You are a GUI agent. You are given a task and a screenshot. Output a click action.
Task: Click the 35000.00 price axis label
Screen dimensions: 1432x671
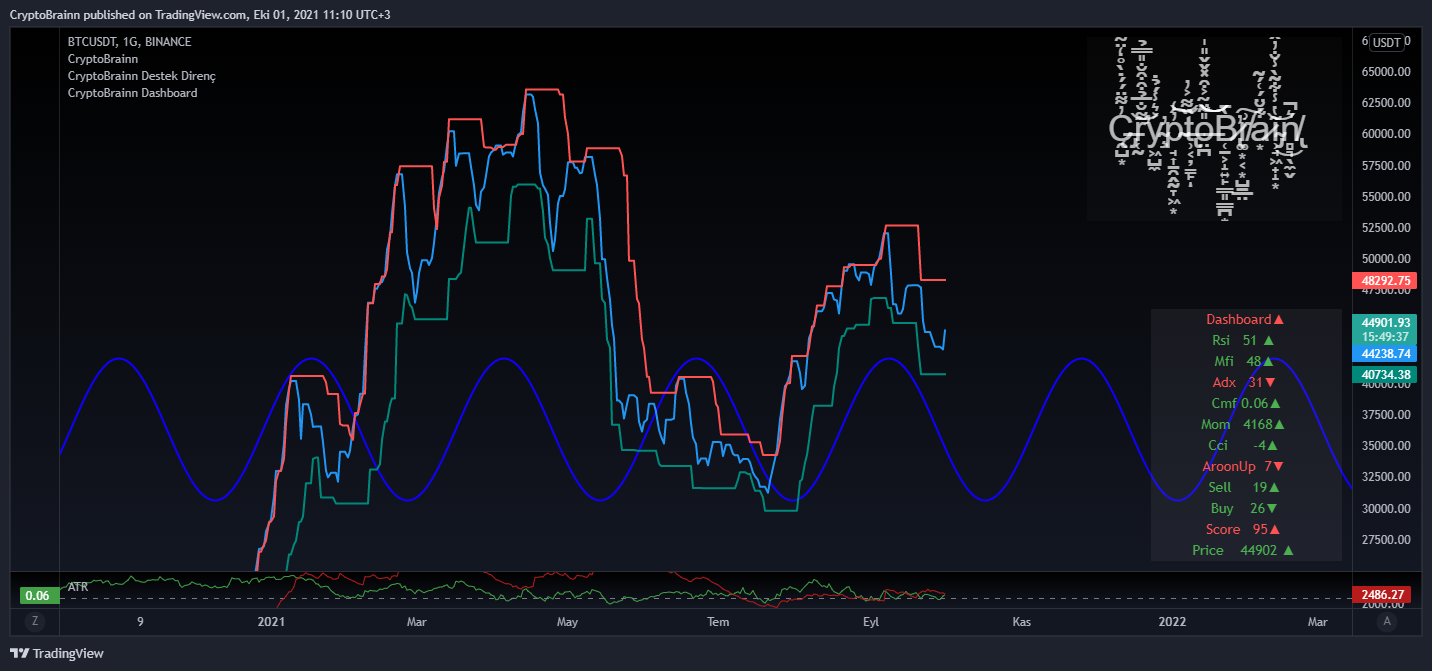[x=1386, y=446]
